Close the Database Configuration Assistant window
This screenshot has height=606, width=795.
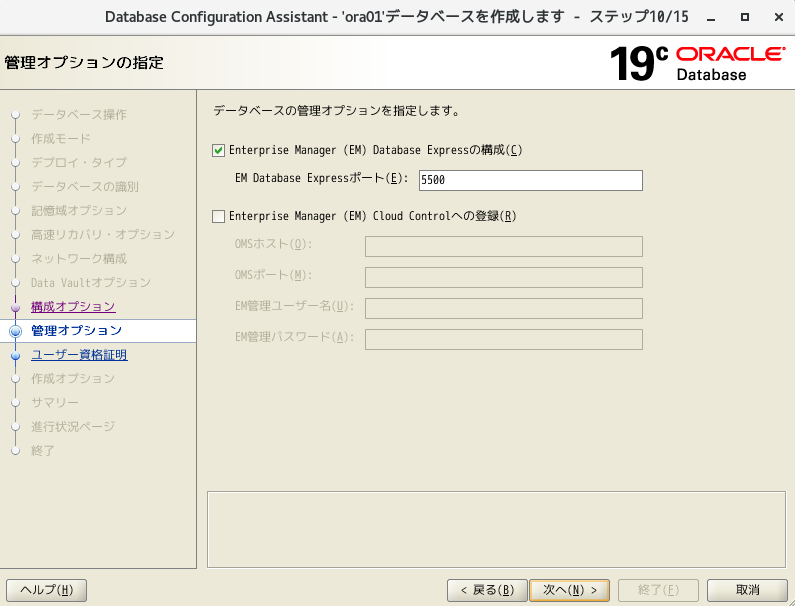tap(779, 17)
